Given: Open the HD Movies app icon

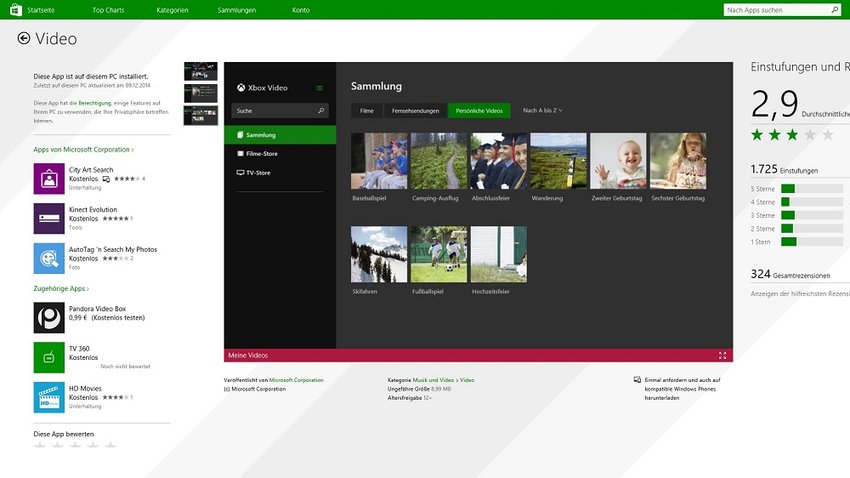Looking at the screenshot, I should 49,397.
